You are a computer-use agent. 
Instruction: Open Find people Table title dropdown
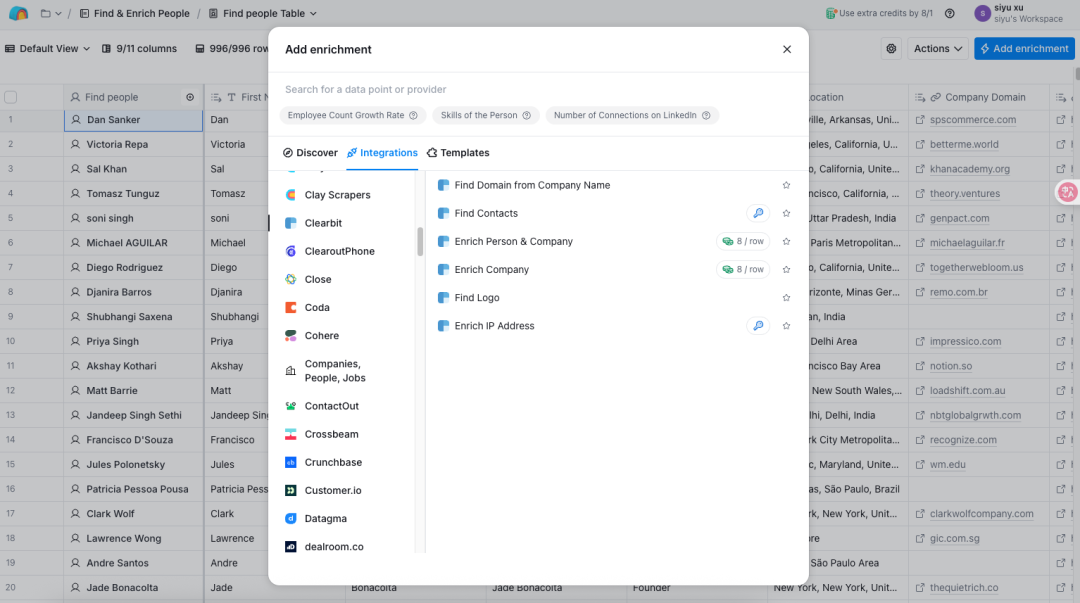click(269, 14)
